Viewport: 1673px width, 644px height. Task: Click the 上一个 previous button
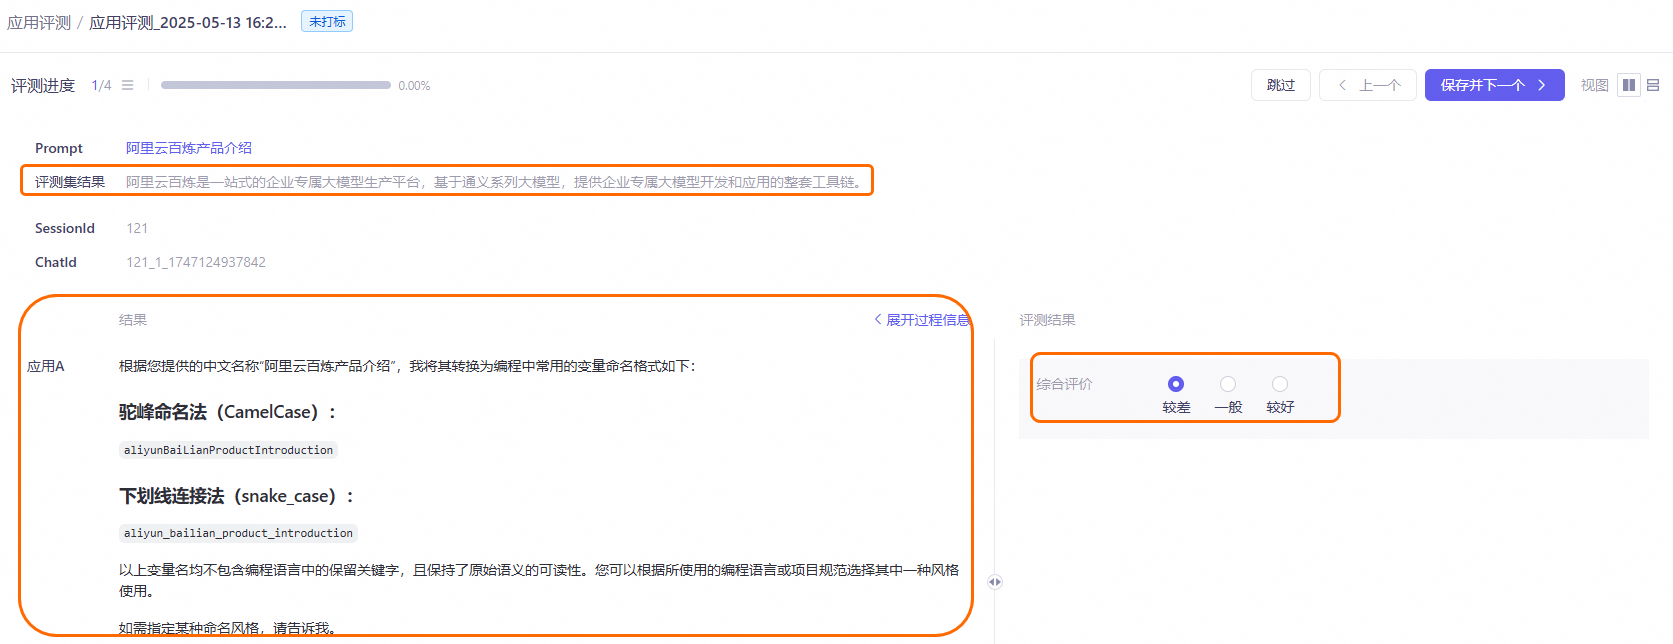pos(1368,85)
